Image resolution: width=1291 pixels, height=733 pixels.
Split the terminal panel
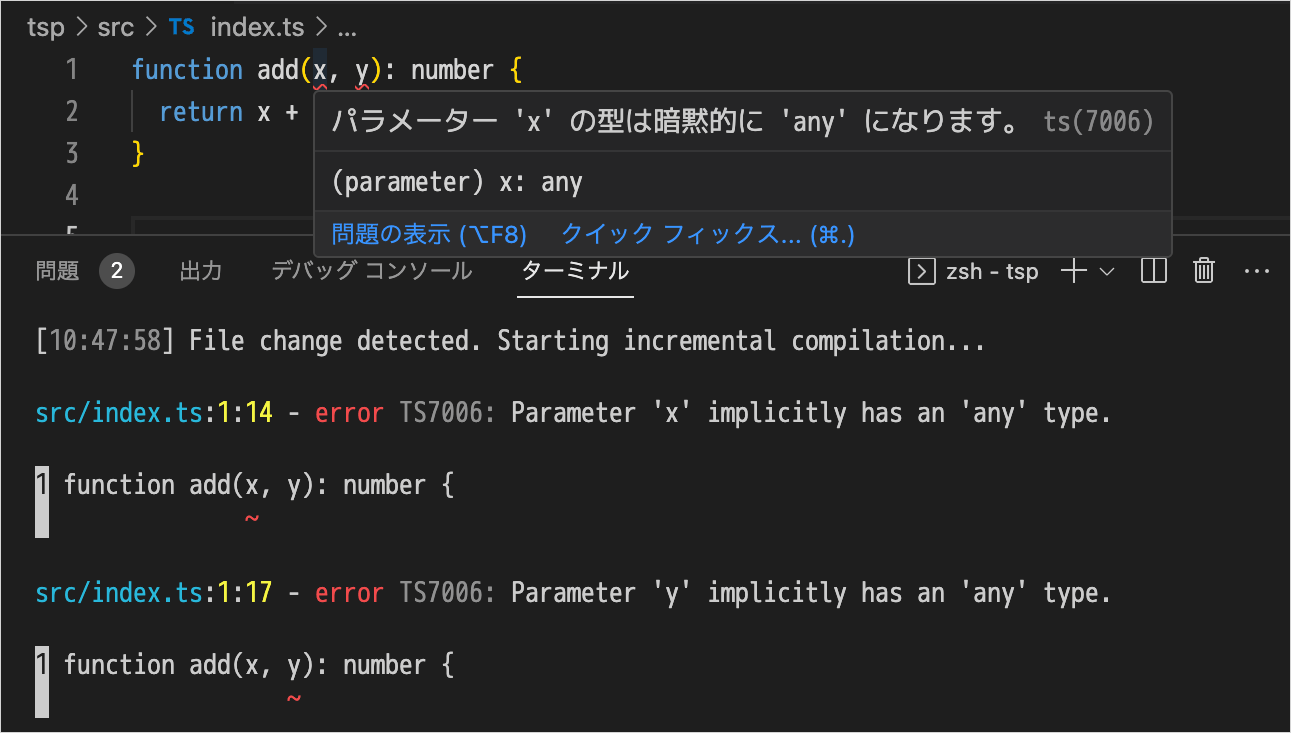[x=1154, y=271]
